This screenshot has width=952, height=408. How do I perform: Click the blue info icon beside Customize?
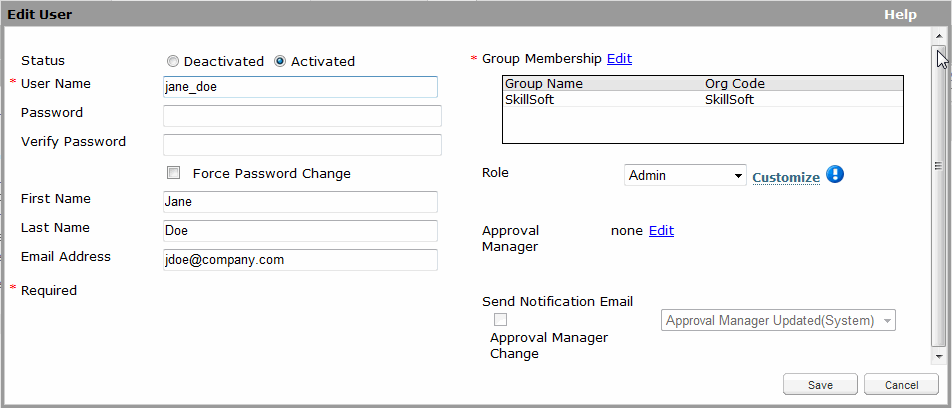(835, 175)
